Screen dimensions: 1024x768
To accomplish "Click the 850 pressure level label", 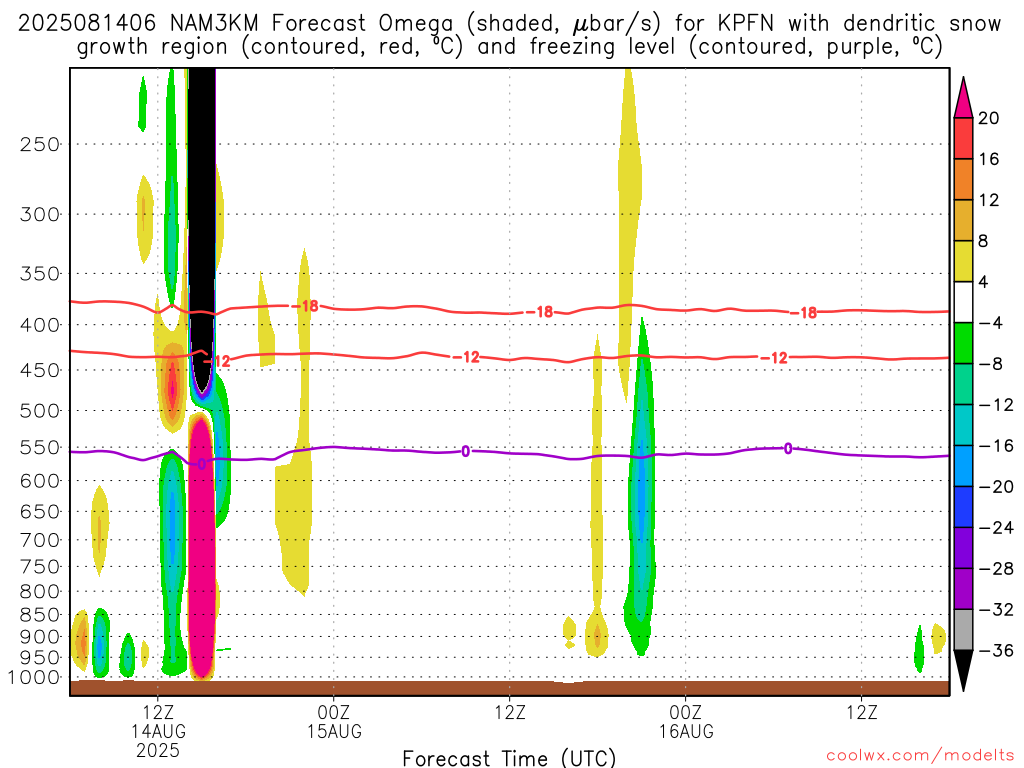I will [x=40, y=615].
